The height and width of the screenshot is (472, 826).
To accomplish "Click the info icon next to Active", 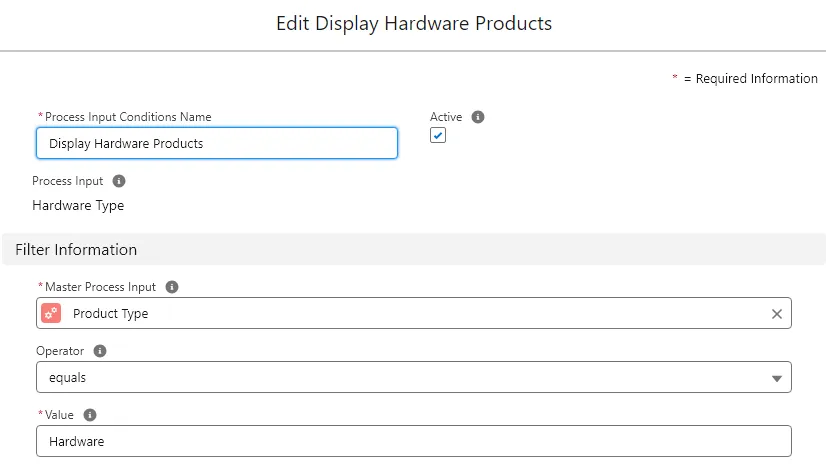I will [x=478, y=117].
